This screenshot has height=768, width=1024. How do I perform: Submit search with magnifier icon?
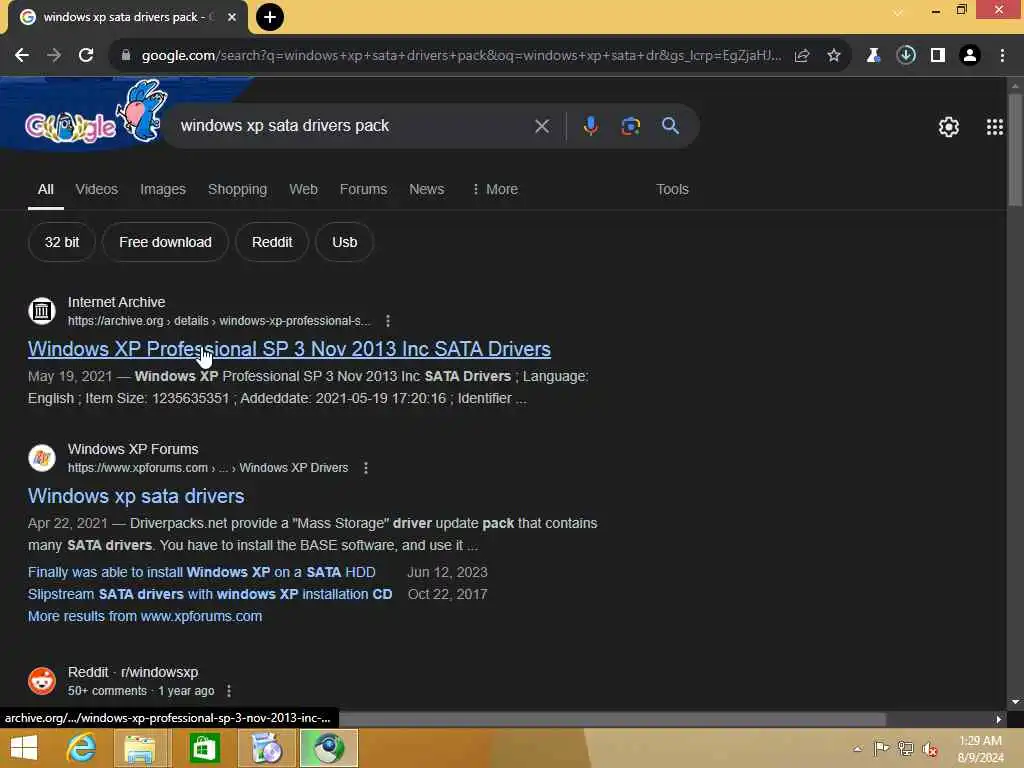[671, 126]
